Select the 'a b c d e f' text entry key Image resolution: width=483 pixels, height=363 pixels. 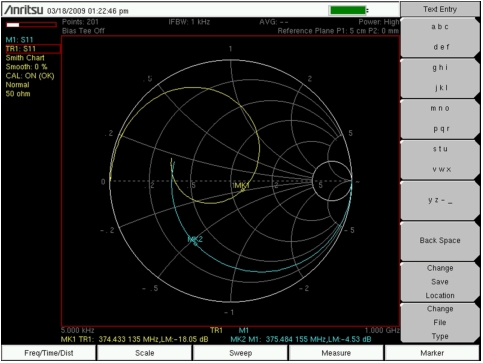[x=440, y=37]
